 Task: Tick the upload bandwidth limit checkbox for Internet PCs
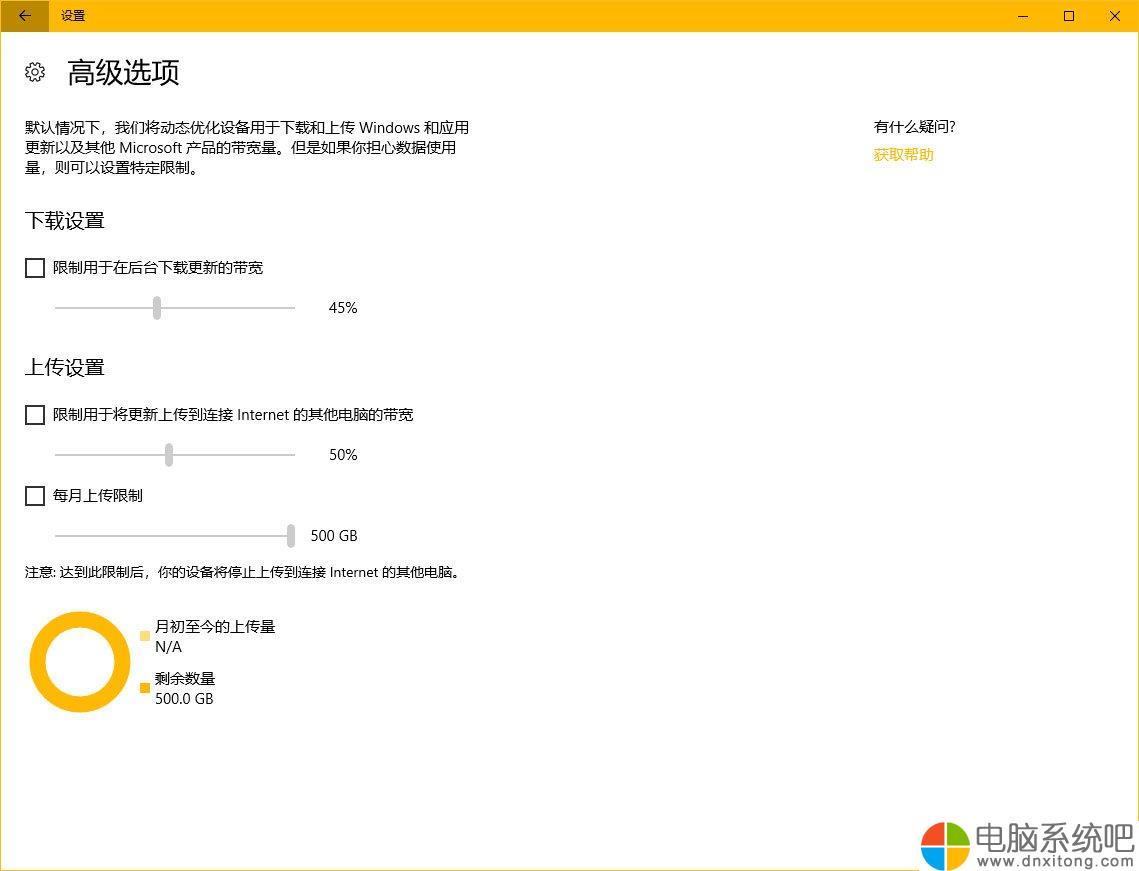35,415
